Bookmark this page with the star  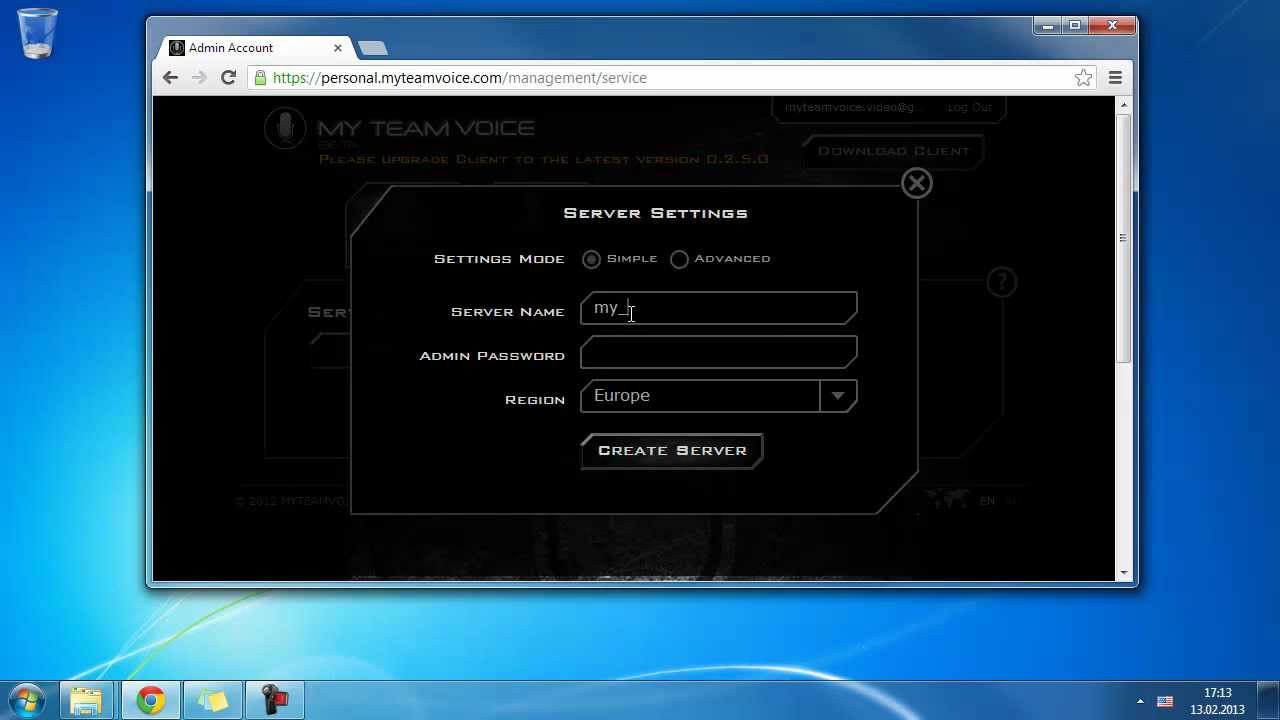[1083, 78]
